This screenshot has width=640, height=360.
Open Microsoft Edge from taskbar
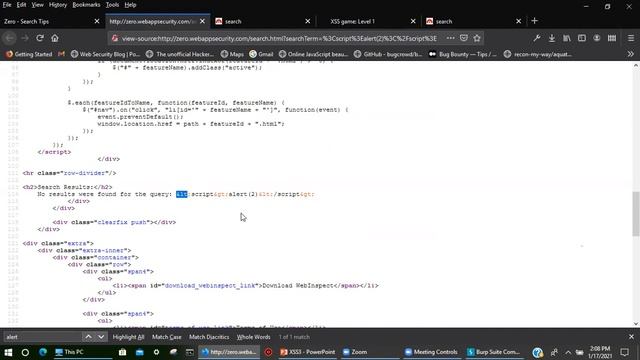click(x=43, y=352)
